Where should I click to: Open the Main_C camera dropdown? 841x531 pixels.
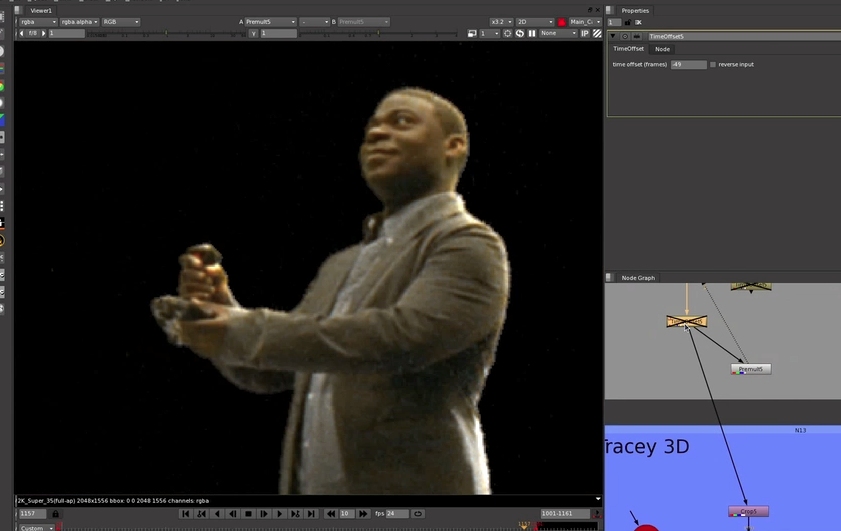pos(585,22)
